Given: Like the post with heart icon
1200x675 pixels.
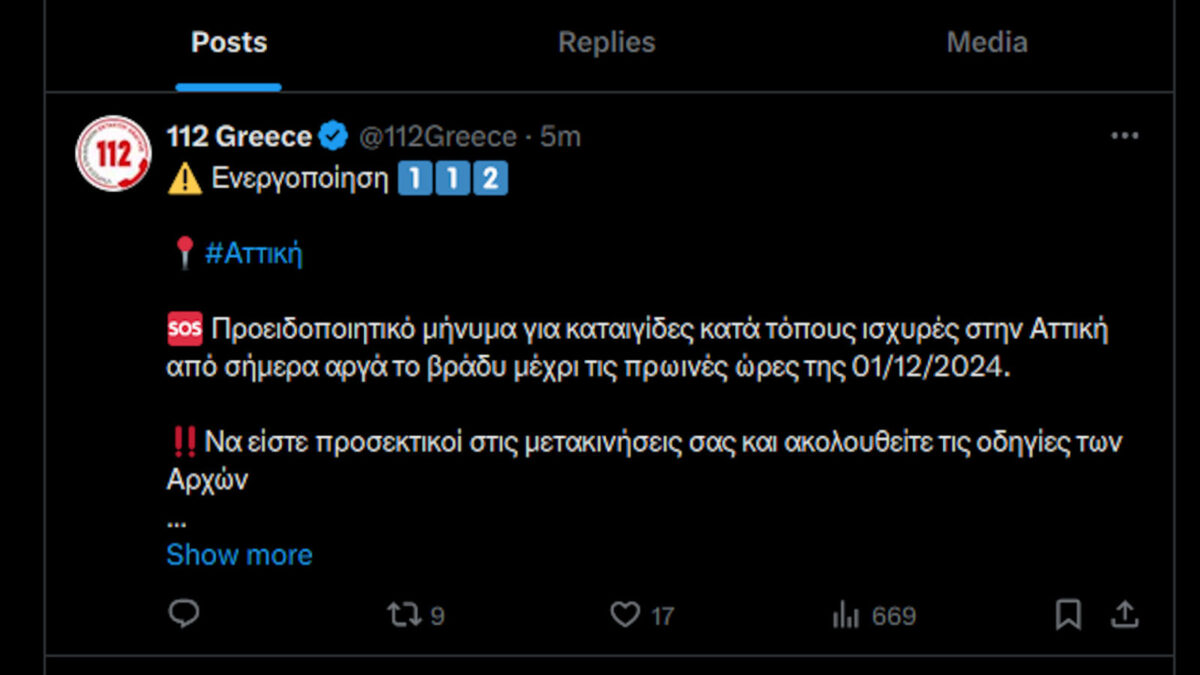Looking at the screenshot, I should (625, 615).
